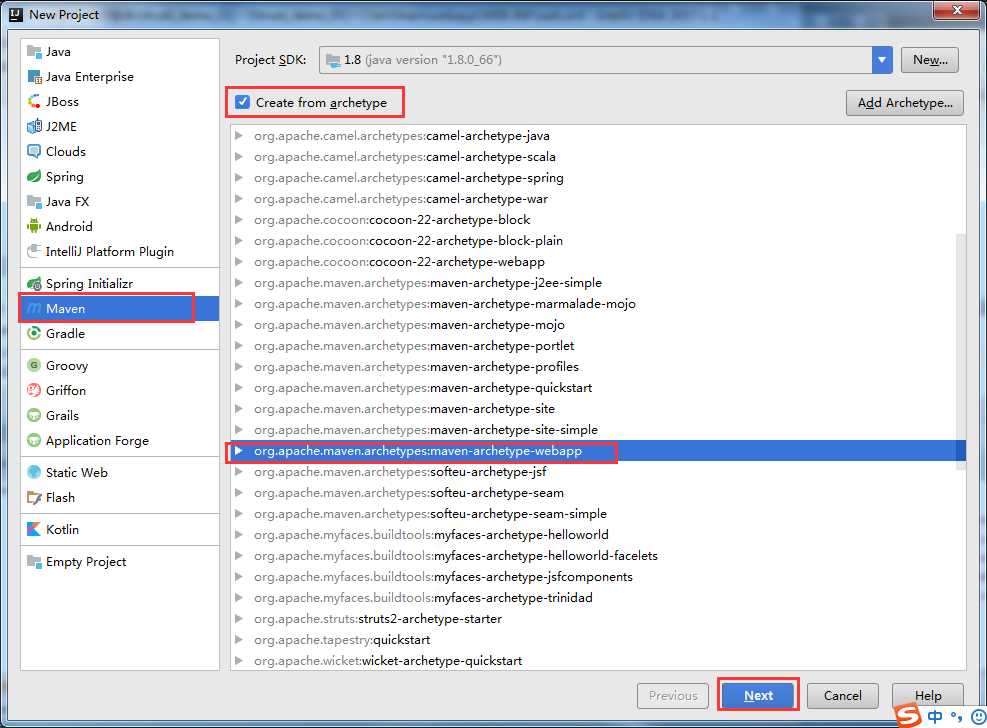Image resolution: width=987 pixels, height=728 pixels.
Task: Choose Empty Project type
Action: pyautogui.click(x=120, y=561)
